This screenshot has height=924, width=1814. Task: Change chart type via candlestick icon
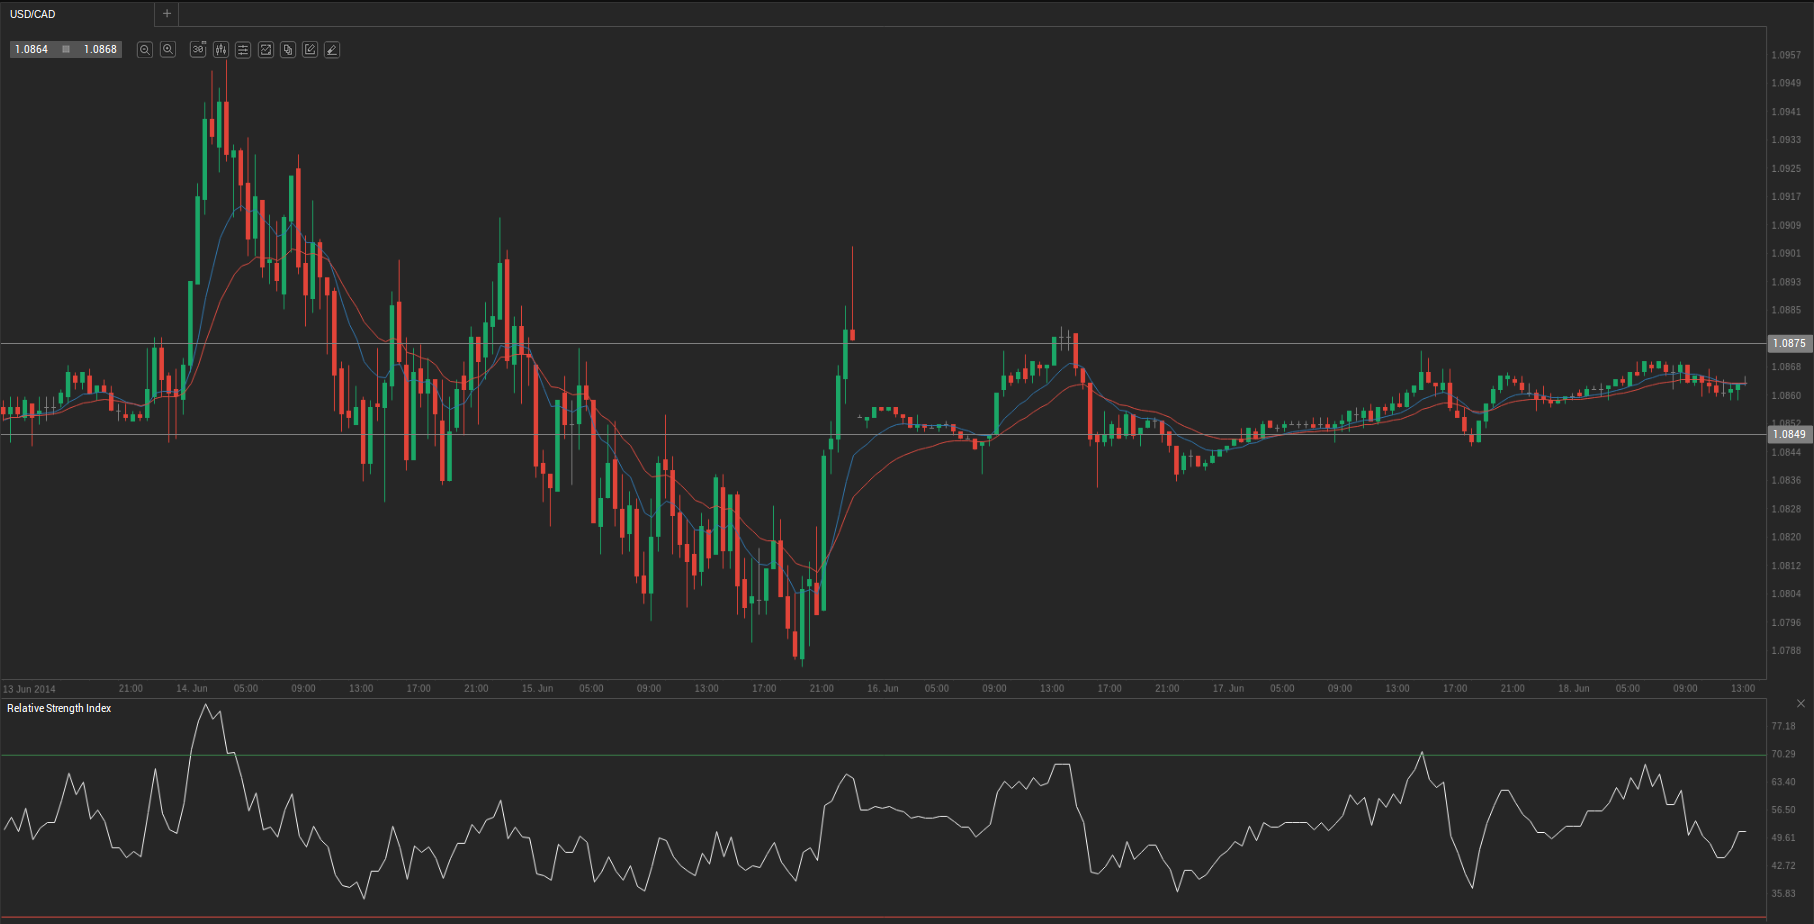(x=221, y=49)
